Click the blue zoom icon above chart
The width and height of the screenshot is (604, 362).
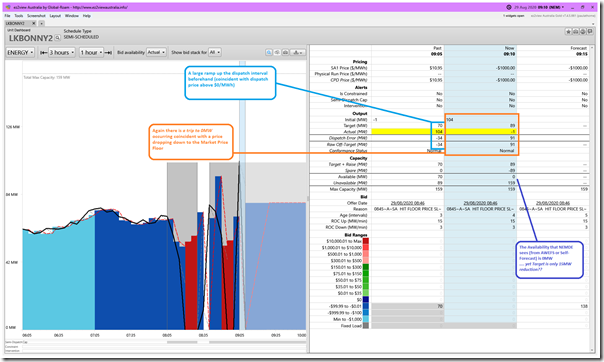269,52
